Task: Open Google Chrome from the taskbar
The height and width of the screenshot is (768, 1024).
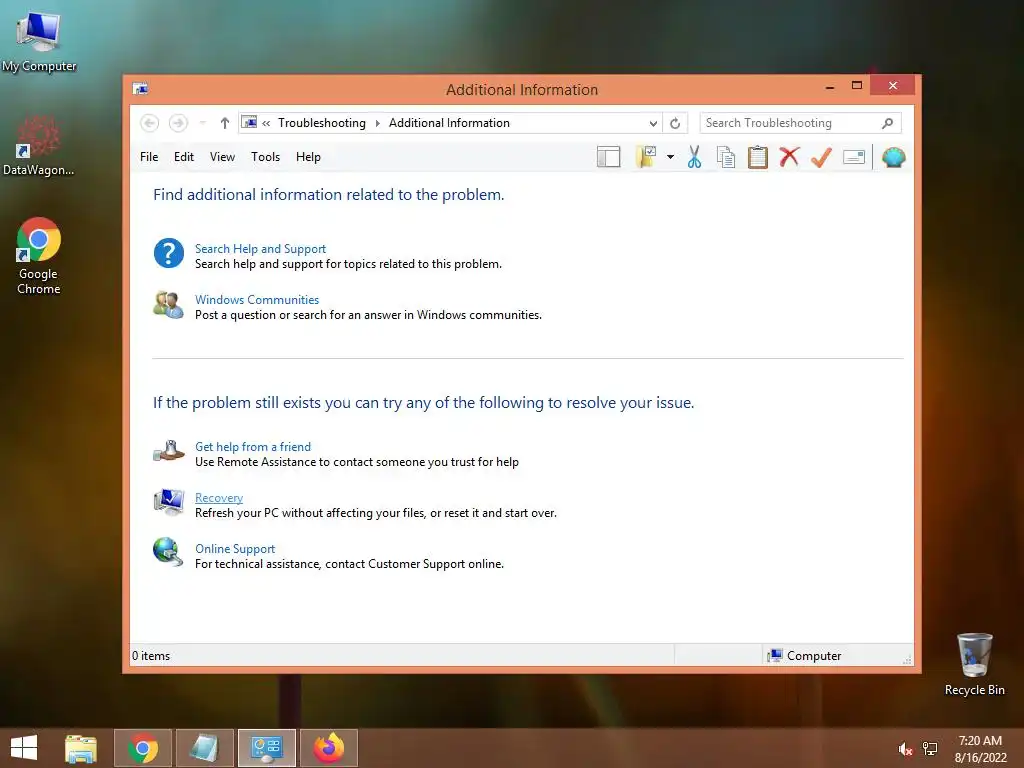Action: (x=143, y=748)
